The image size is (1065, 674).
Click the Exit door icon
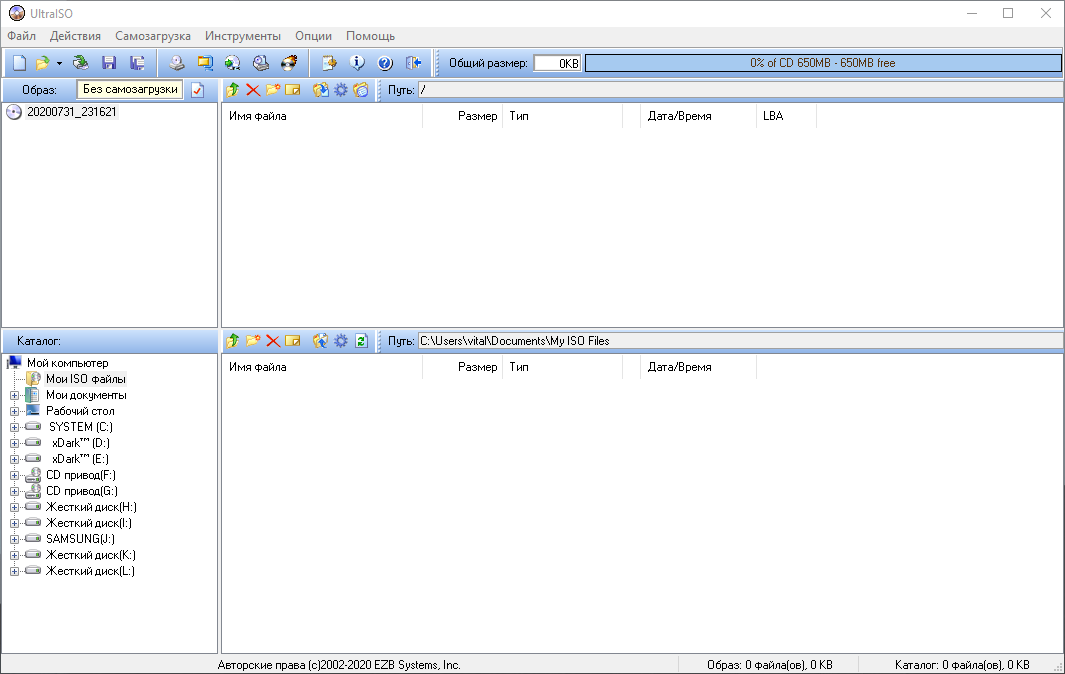coord(414,63)
